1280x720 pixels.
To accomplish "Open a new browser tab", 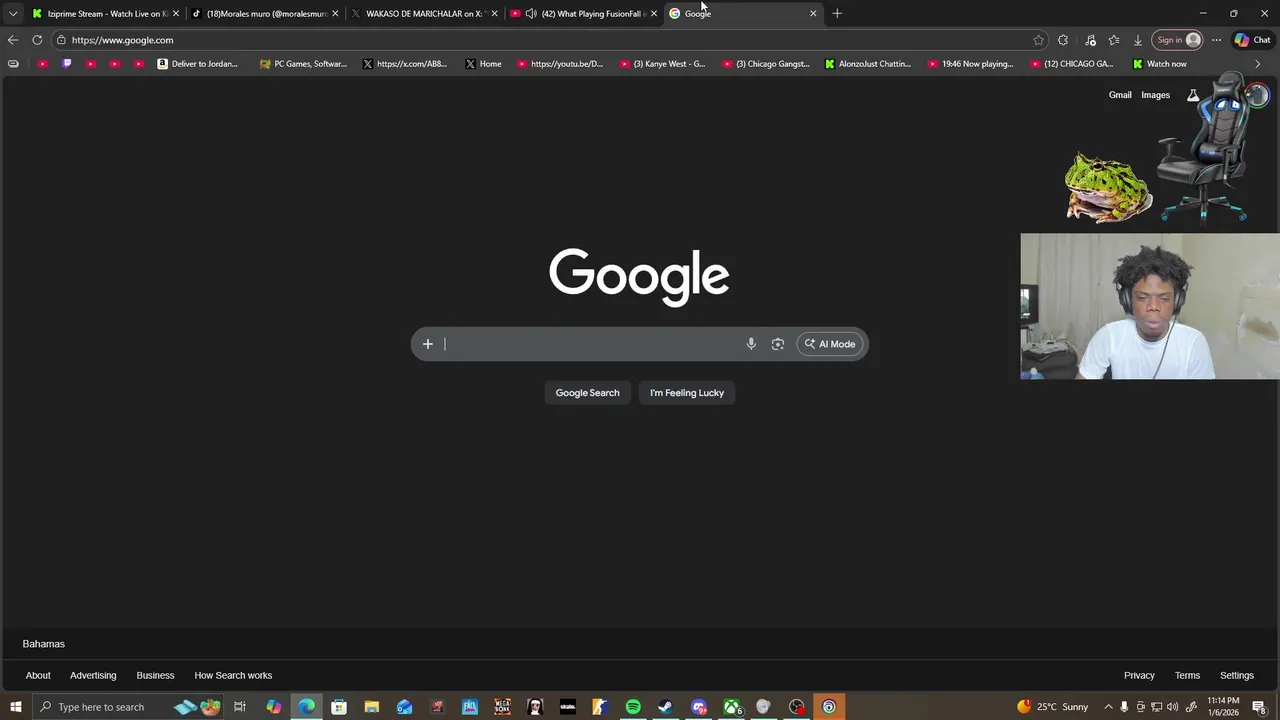I will (837, 14).
